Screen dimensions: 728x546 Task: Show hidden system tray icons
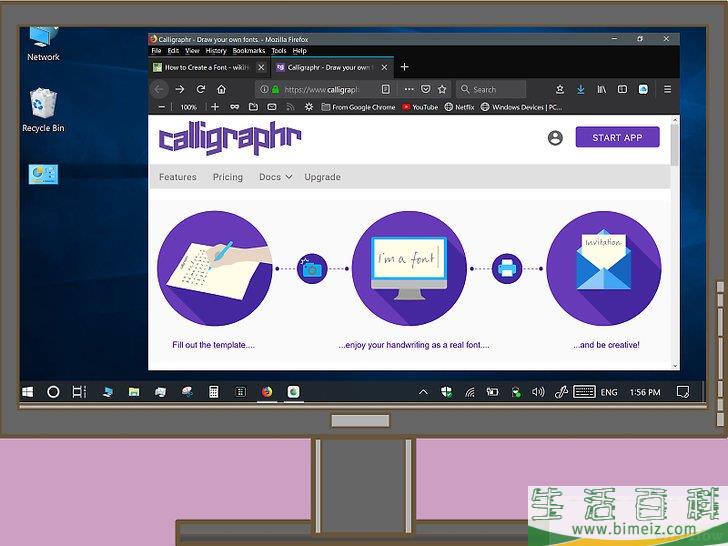(423, 392)
